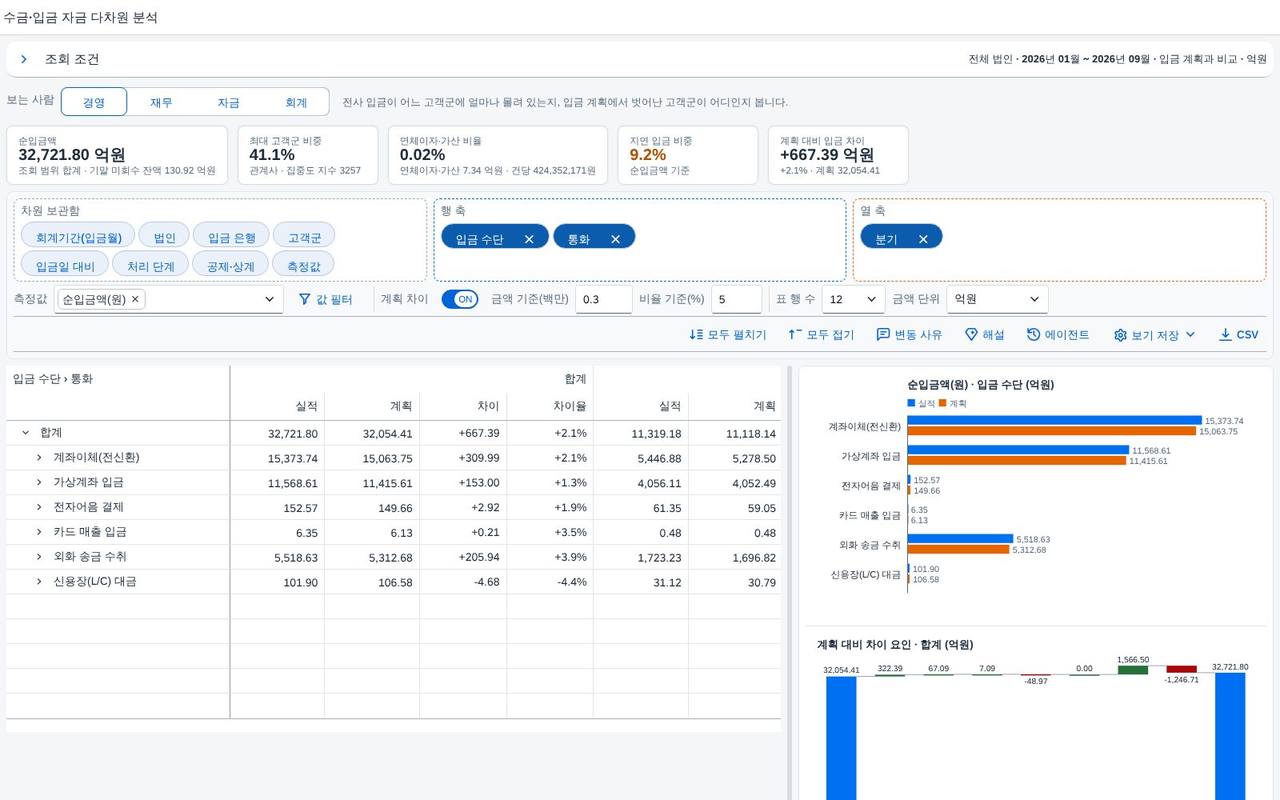Screen dimensions: 1280x800
Task: Open 보기 저장 settings menu
Action: [x=1154, y=335]
